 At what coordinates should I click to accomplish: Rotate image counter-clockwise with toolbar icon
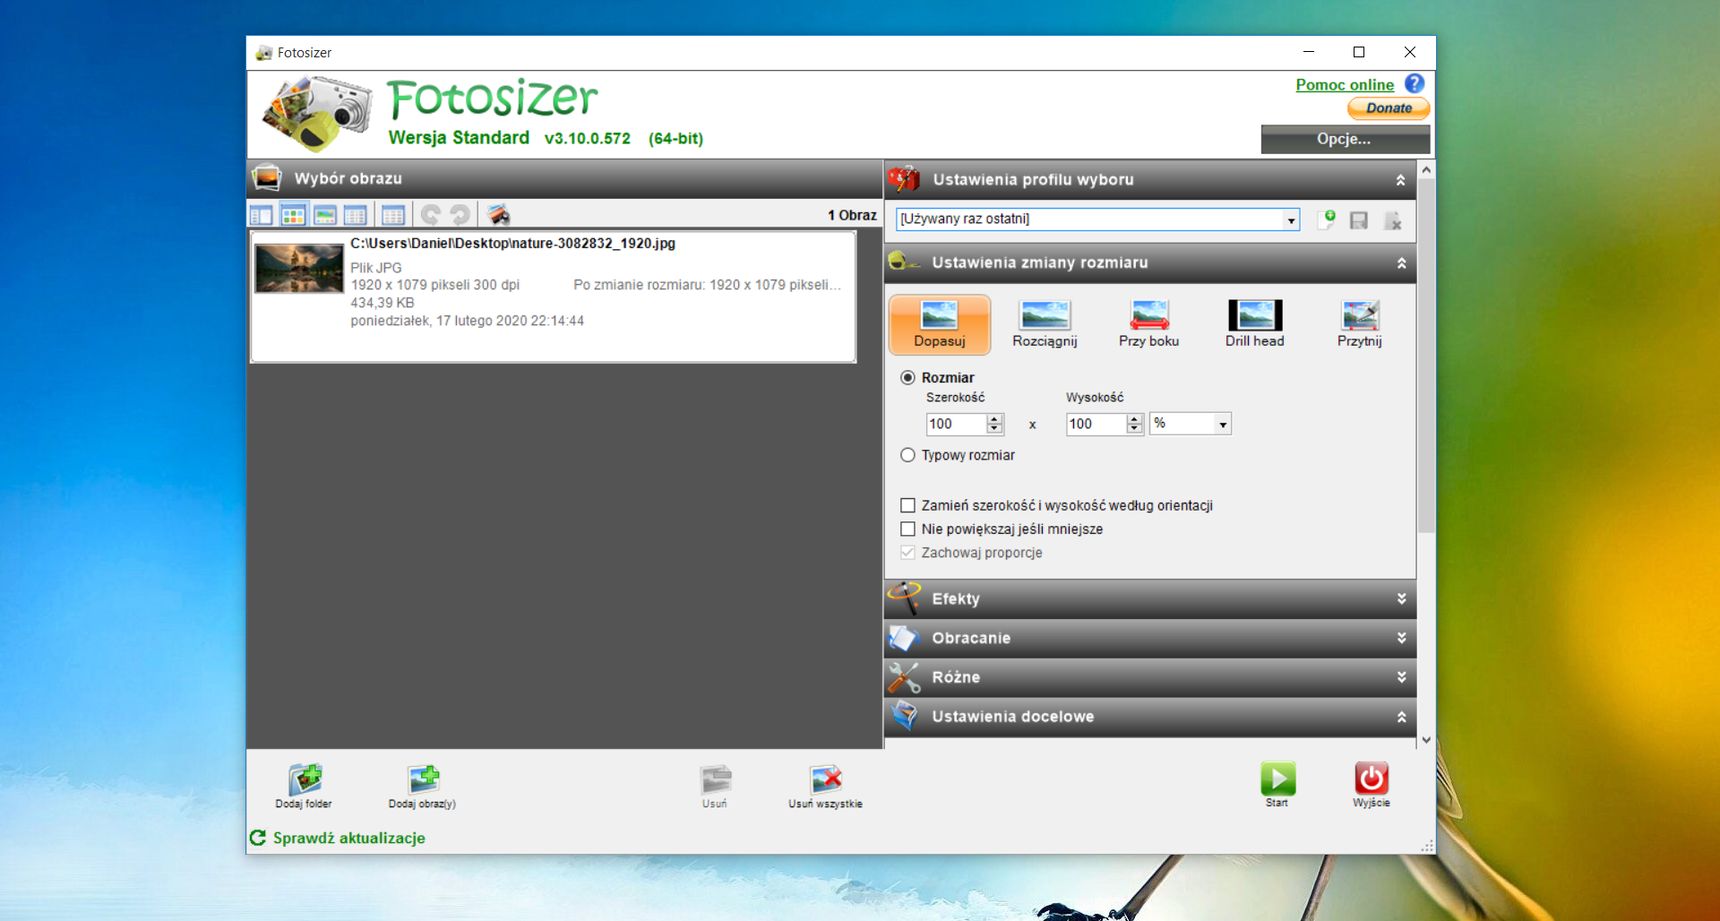tap(431, 215)
